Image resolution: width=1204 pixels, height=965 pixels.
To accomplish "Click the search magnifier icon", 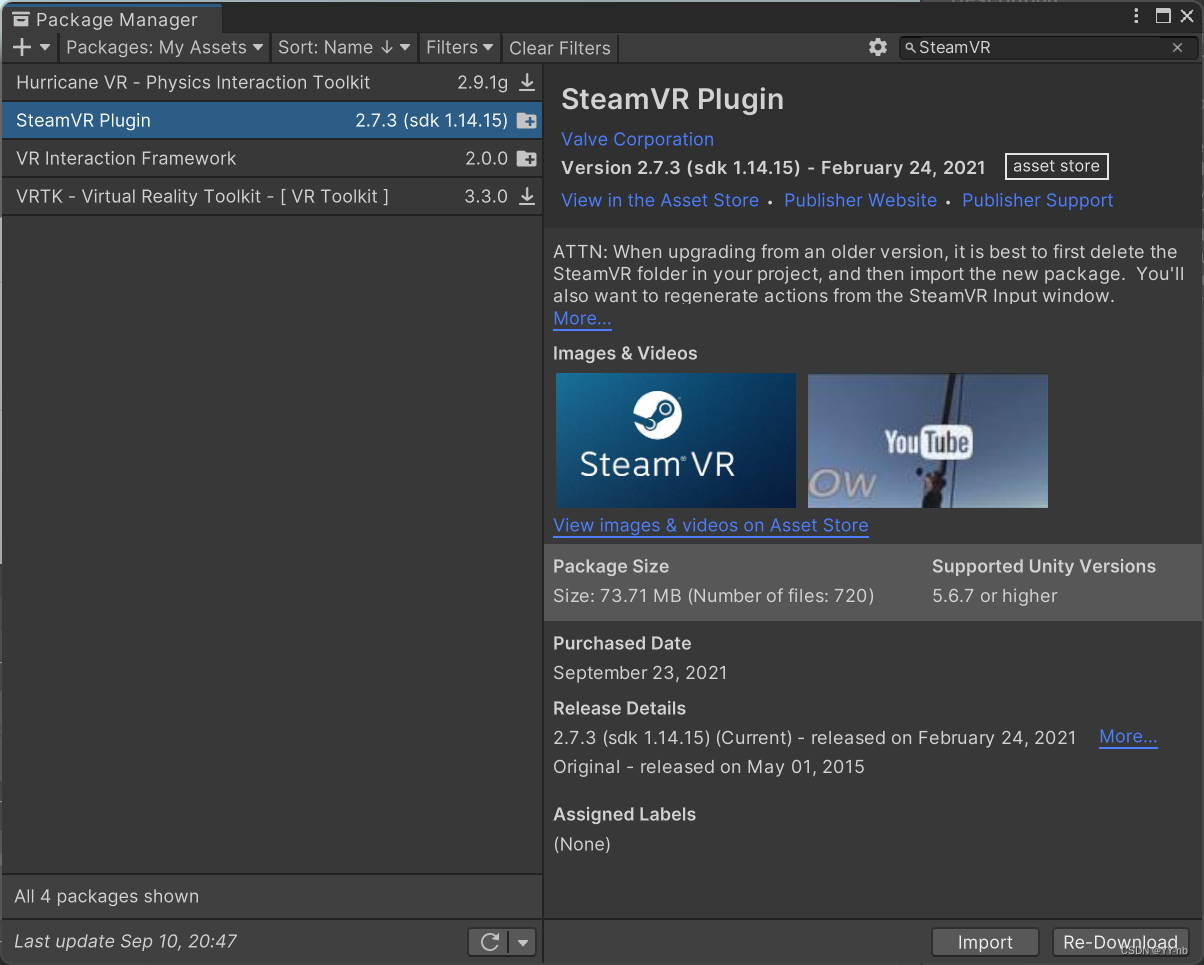I will click(x=910, y=47).
